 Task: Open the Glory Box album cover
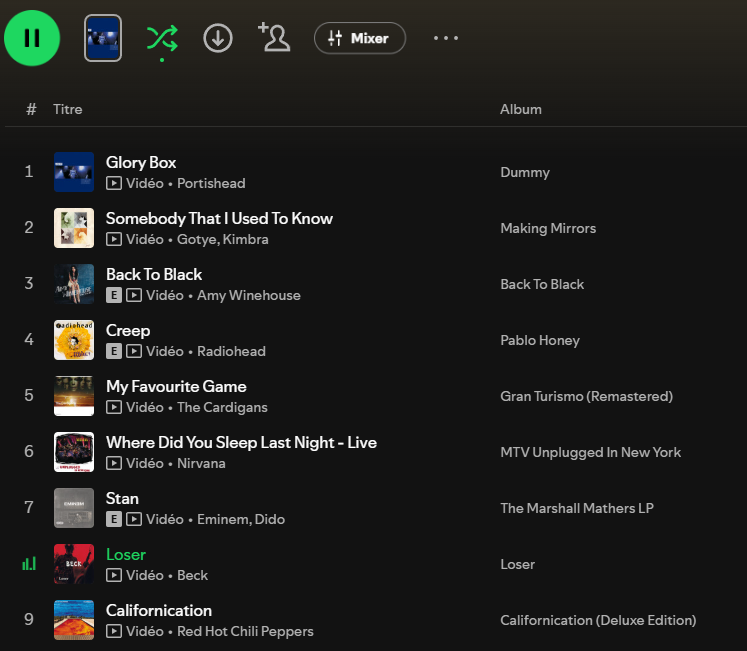[x=74, y=172]
